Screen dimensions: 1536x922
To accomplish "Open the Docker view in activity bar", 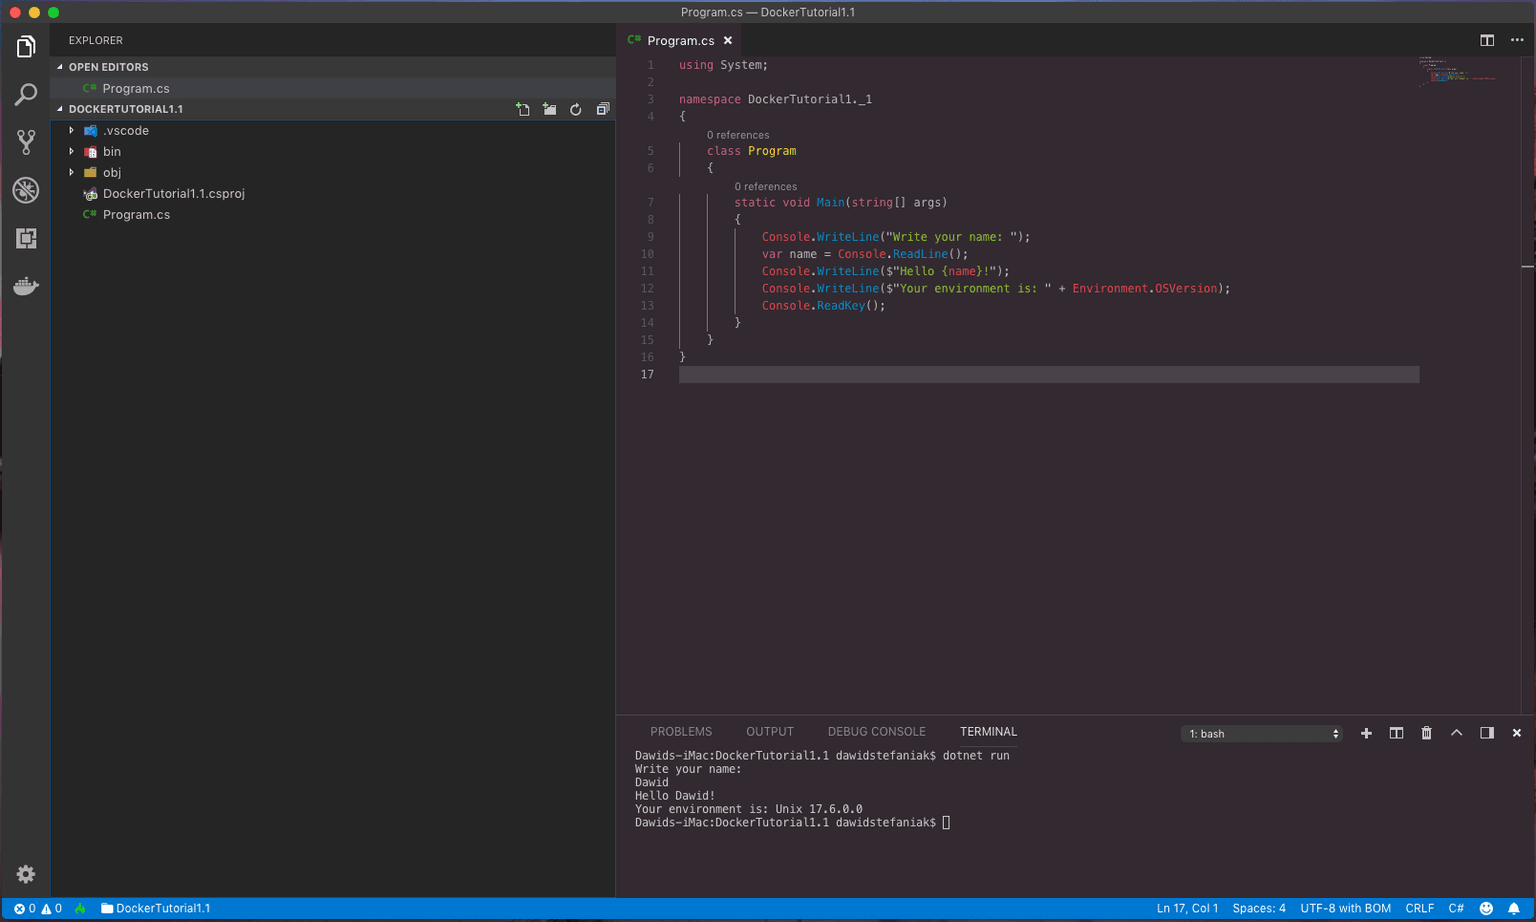I will click(x=26, y=286).
